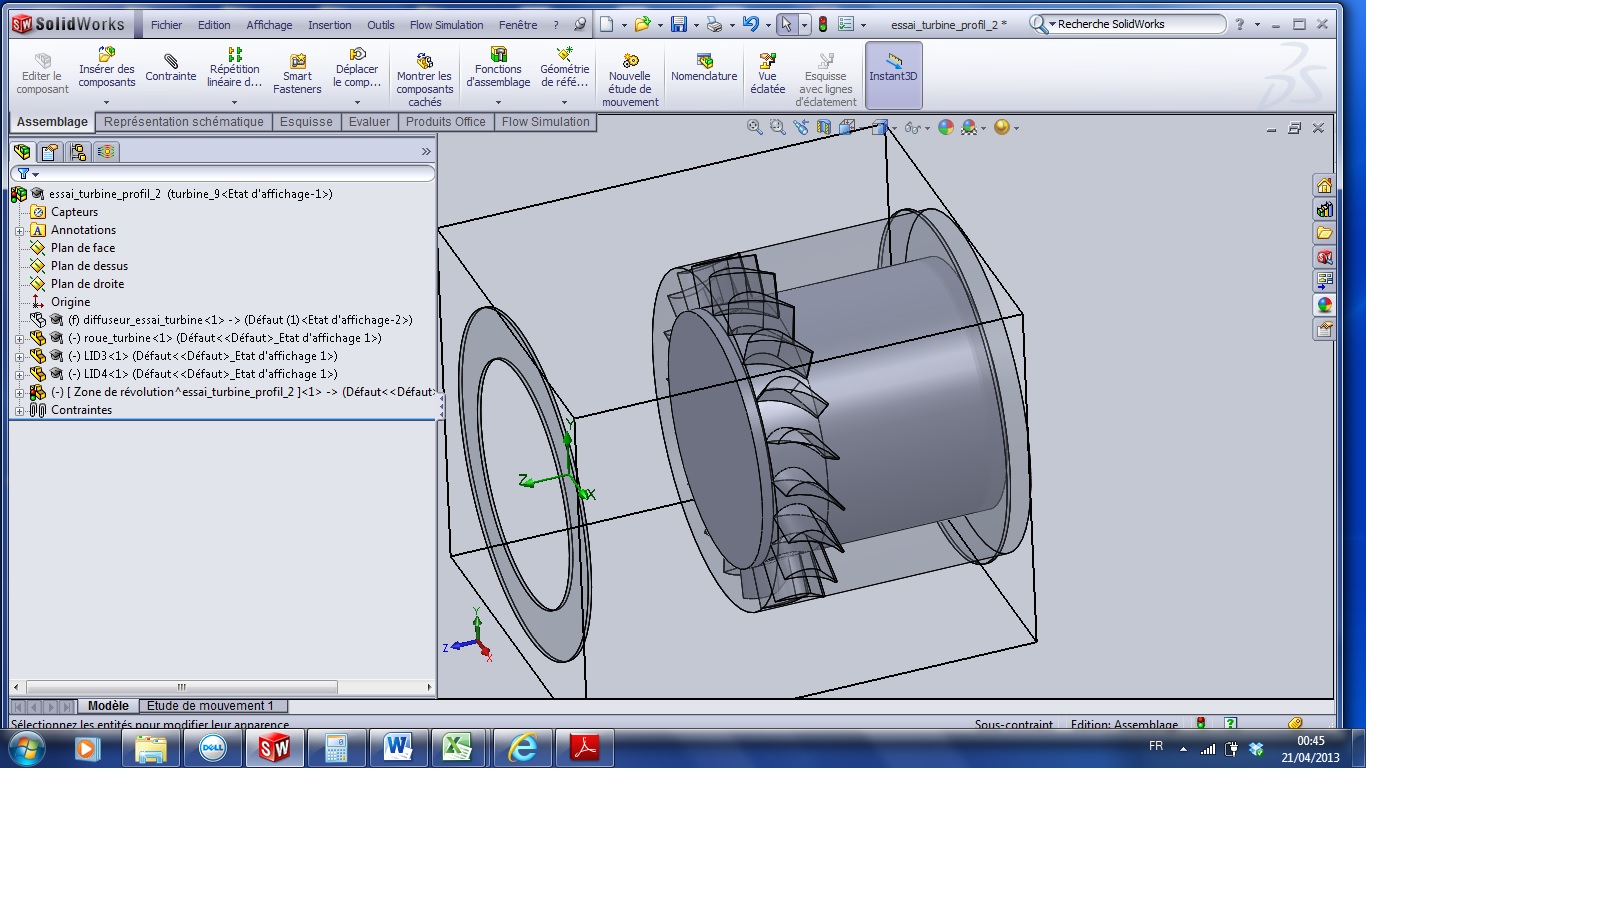
Task: Click the Section view icon
Action: pos(823,127)
